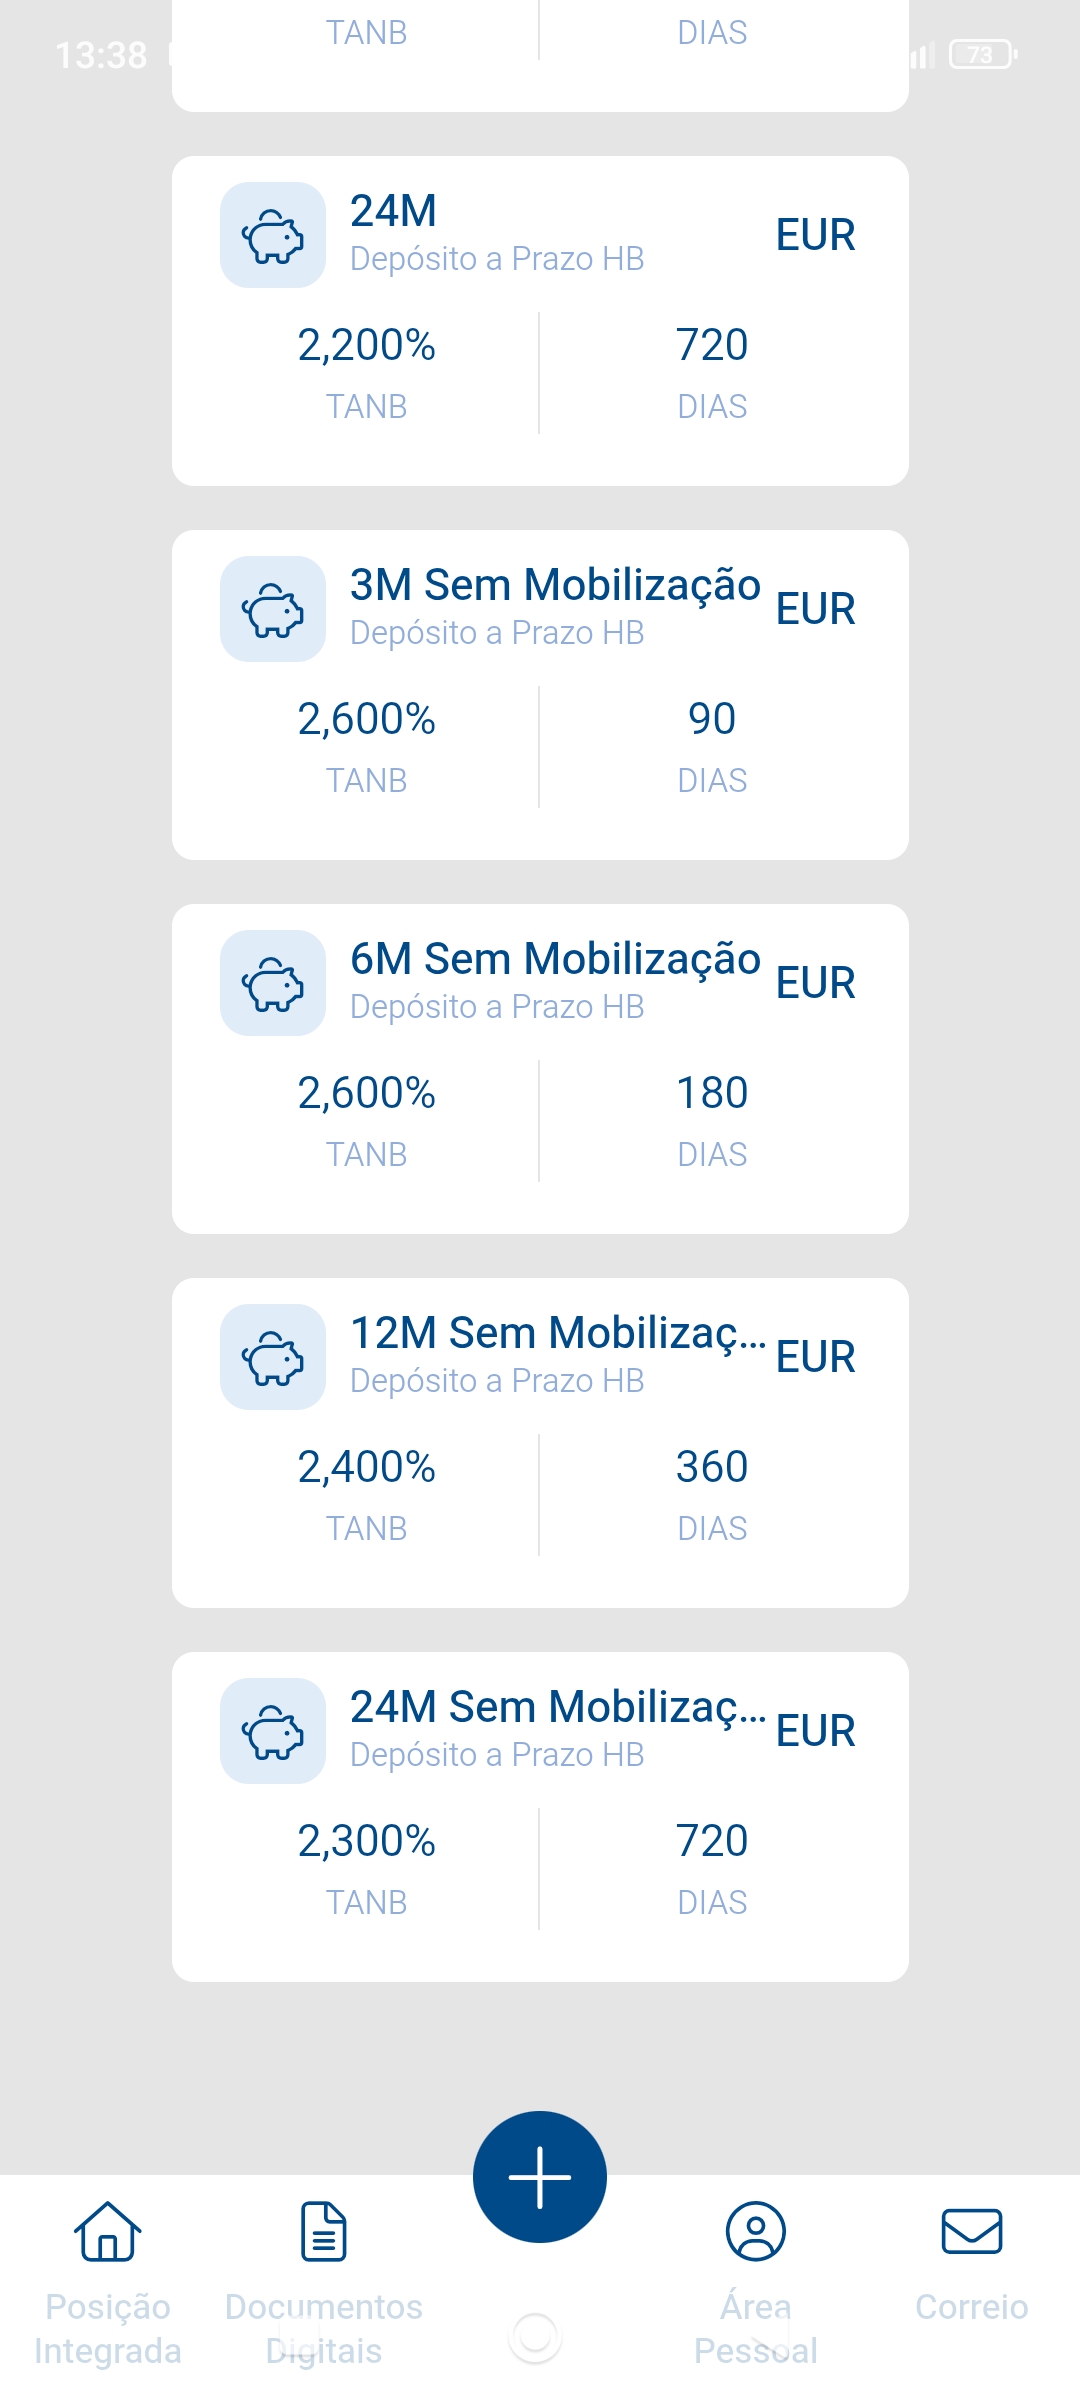Tap the 12M Sem Mobilização piggy bank icon
Viewport: 1080px width, 2400px height.
[x=273, y=1358]
